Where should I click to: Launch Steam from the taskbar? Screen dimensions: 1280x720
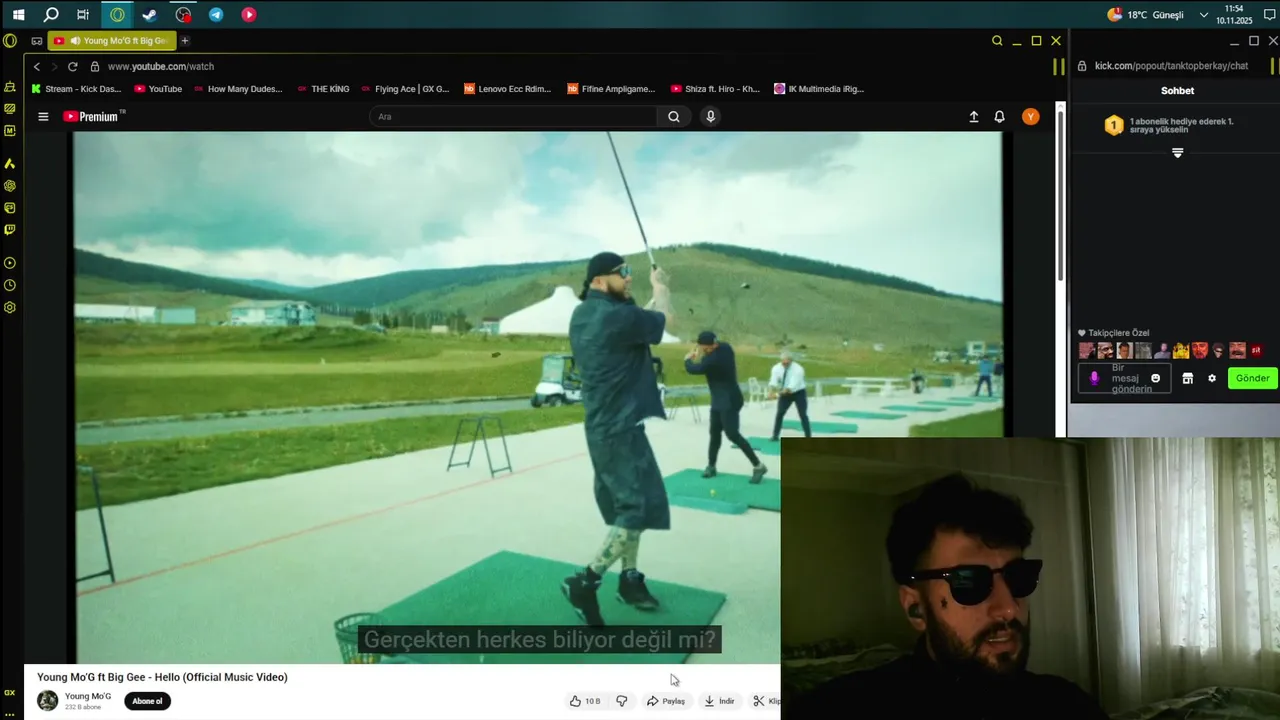click(x=150, y=15)
